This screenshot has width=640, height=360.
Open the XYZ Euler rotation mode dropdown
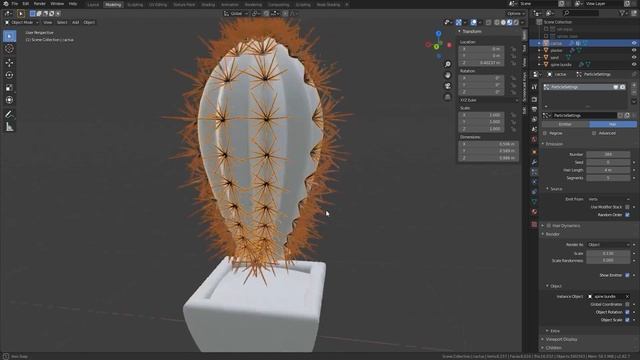coord(488,100)
